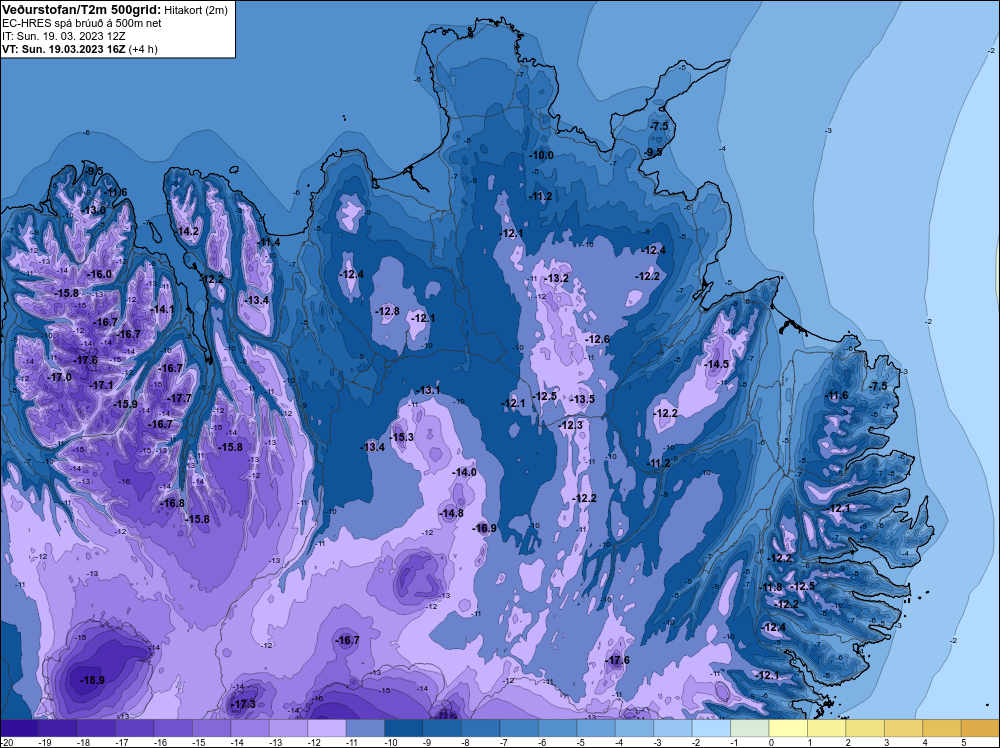The height and width of the screenshot is (748, 1000).
Task: Click the -14.2 temperature label
Action: pos(187,231)
